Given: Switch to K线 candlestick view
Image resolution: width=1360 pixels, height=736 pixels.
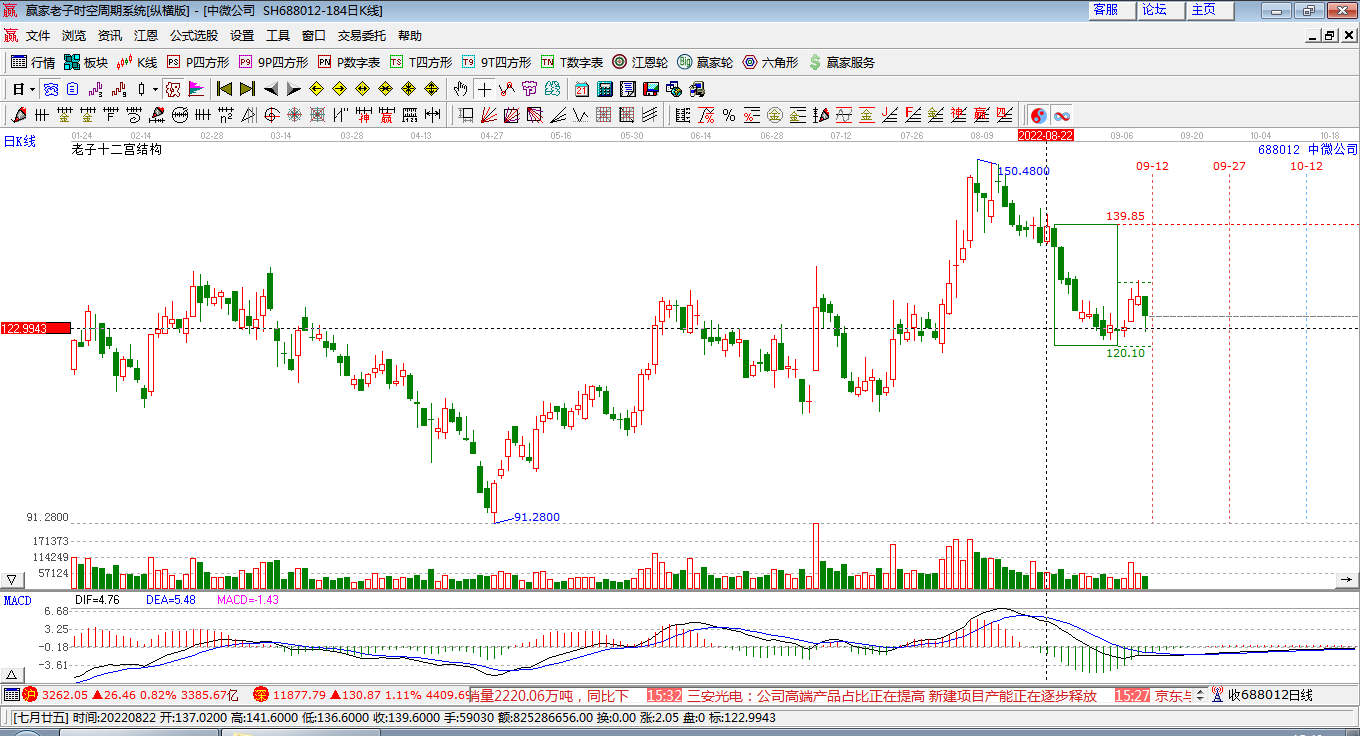Looking at the screenshot, I should pos(137,62).
